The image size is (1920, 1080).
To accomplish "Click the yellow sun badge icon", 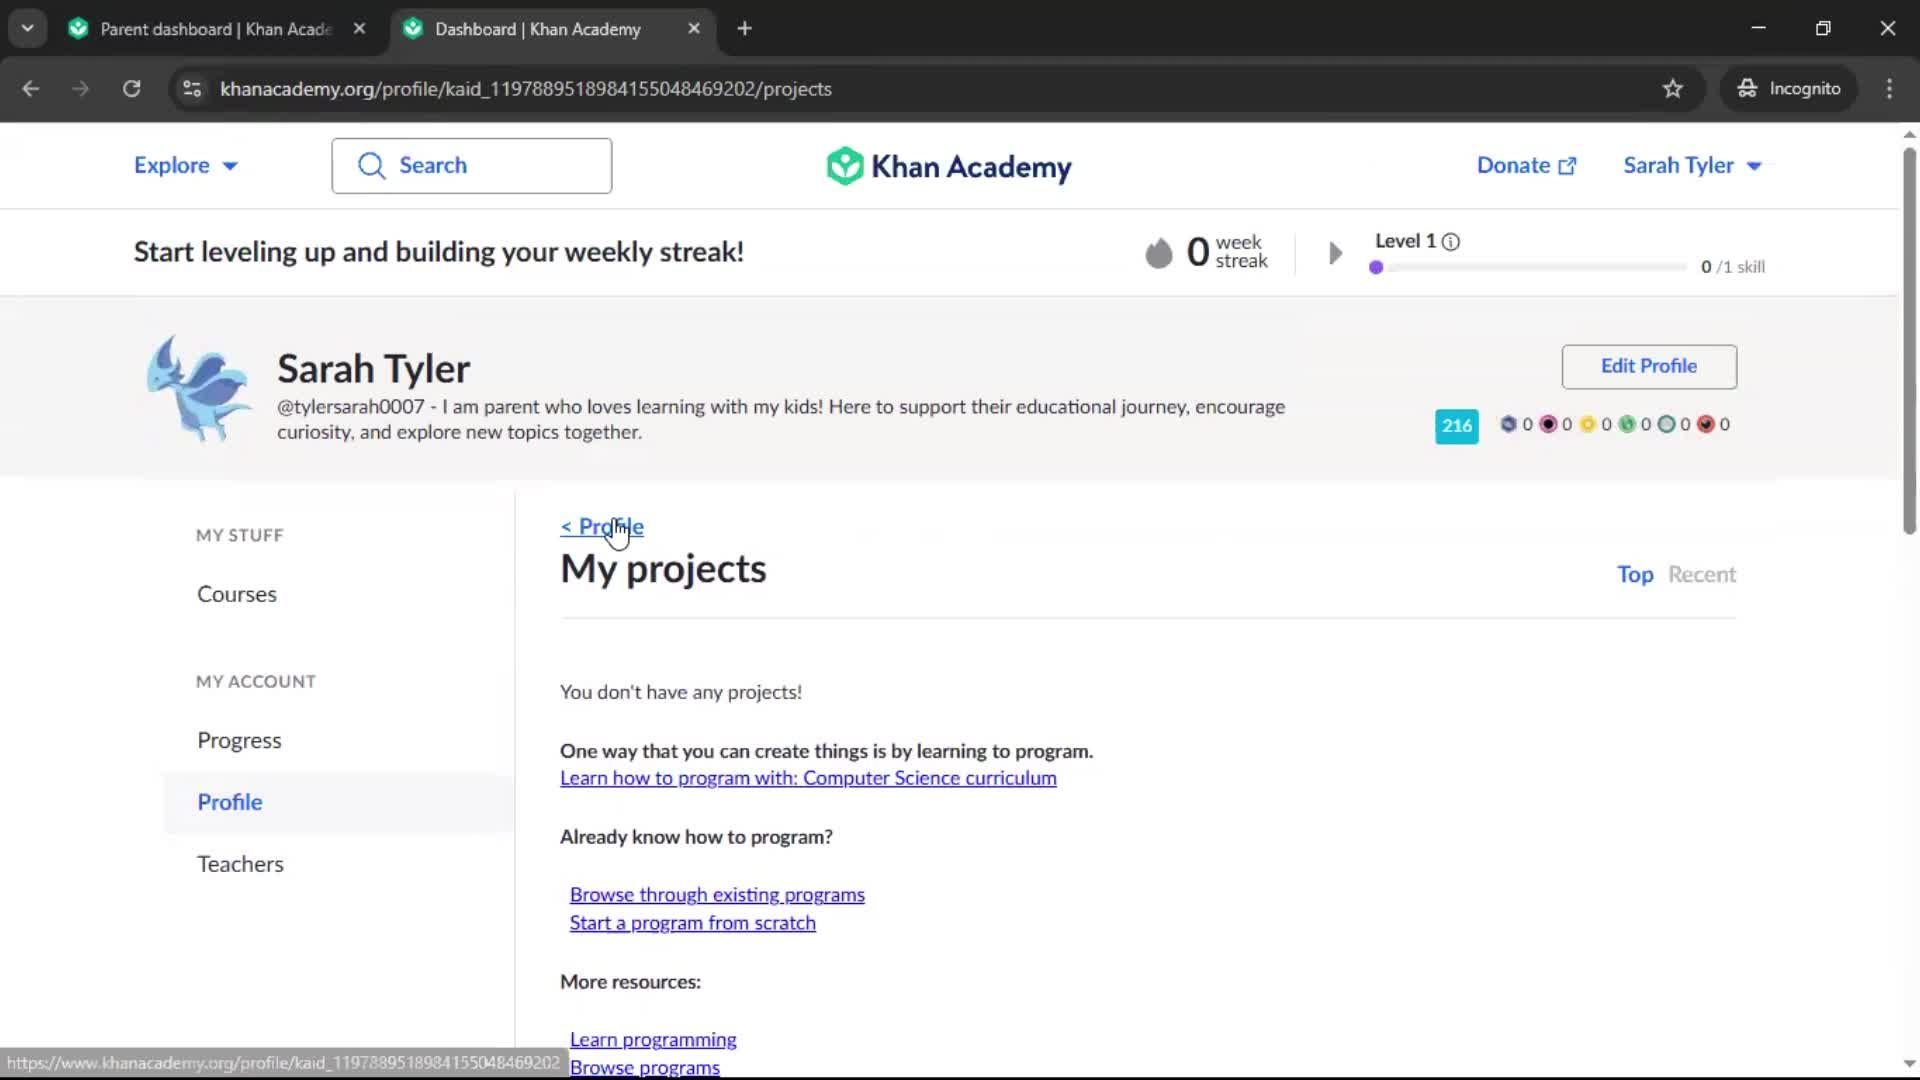I will point(1587,424).
